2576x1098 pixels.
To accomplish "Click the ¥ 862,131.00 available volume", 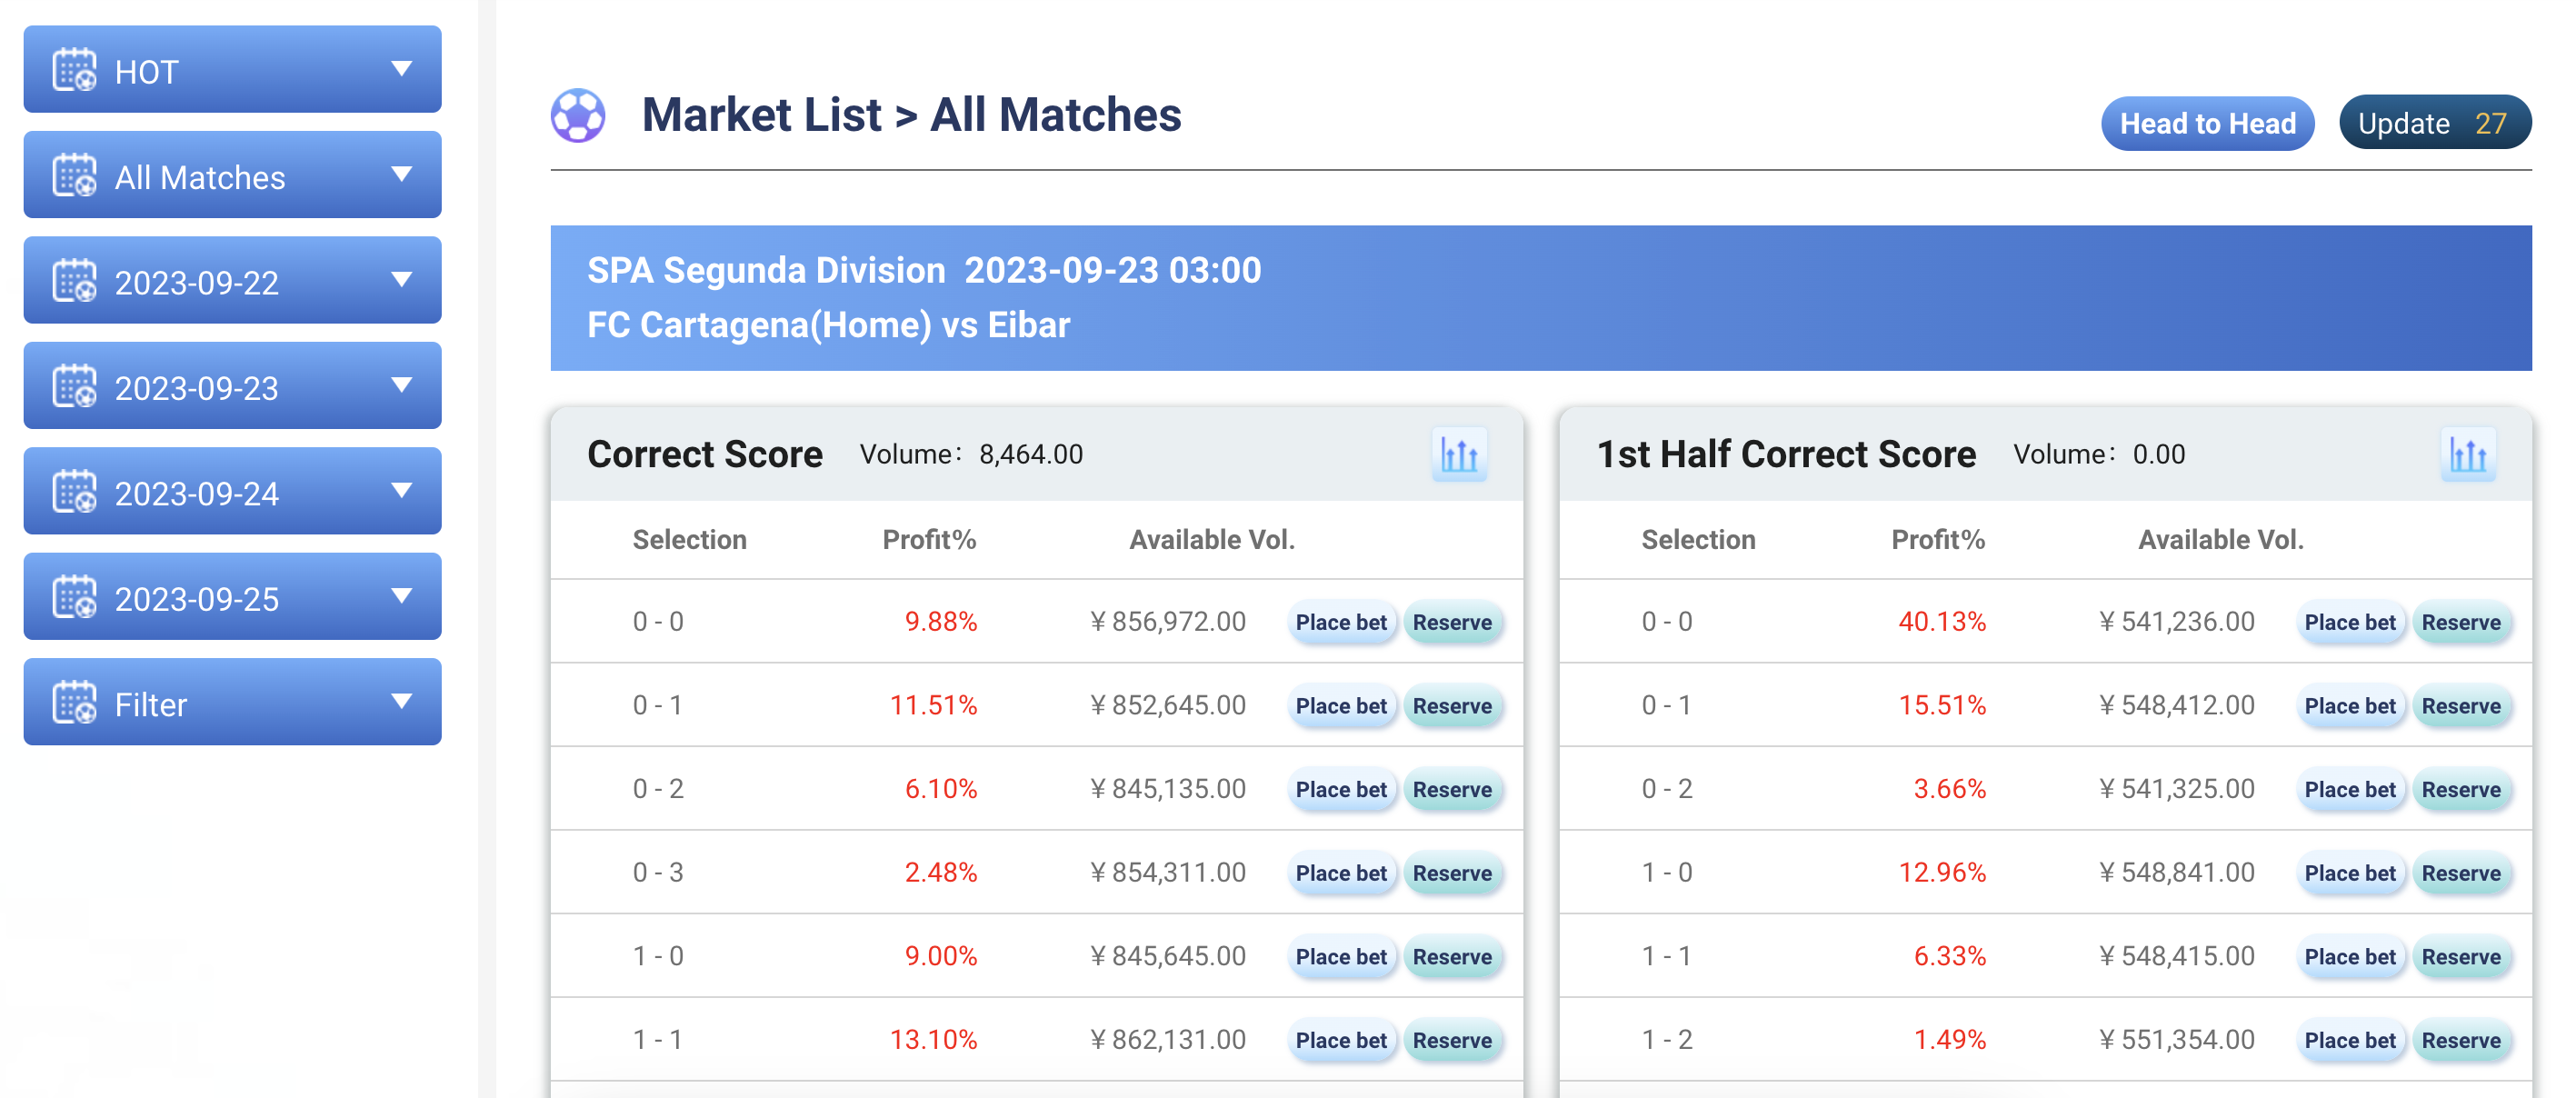I will (1168, 1039).
